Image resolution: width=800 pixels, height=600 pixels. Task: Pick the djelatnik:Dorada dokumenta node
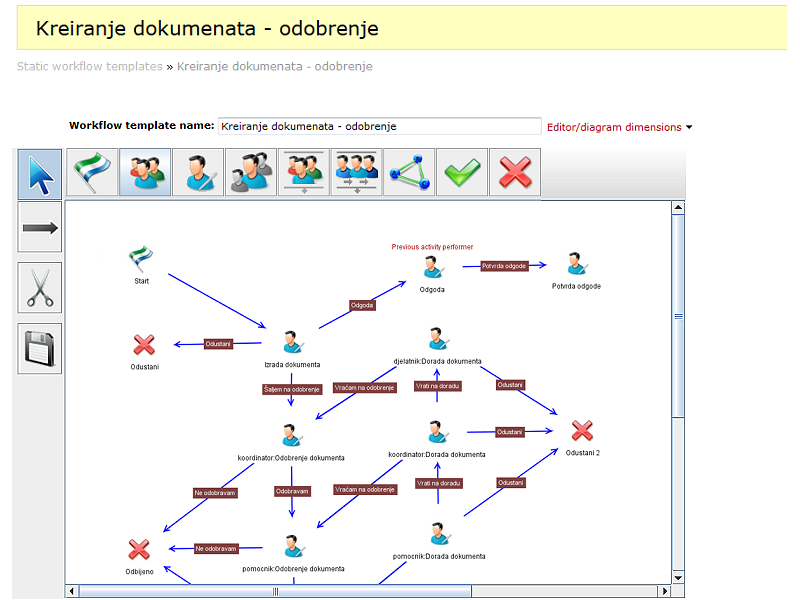coord(438,339)
